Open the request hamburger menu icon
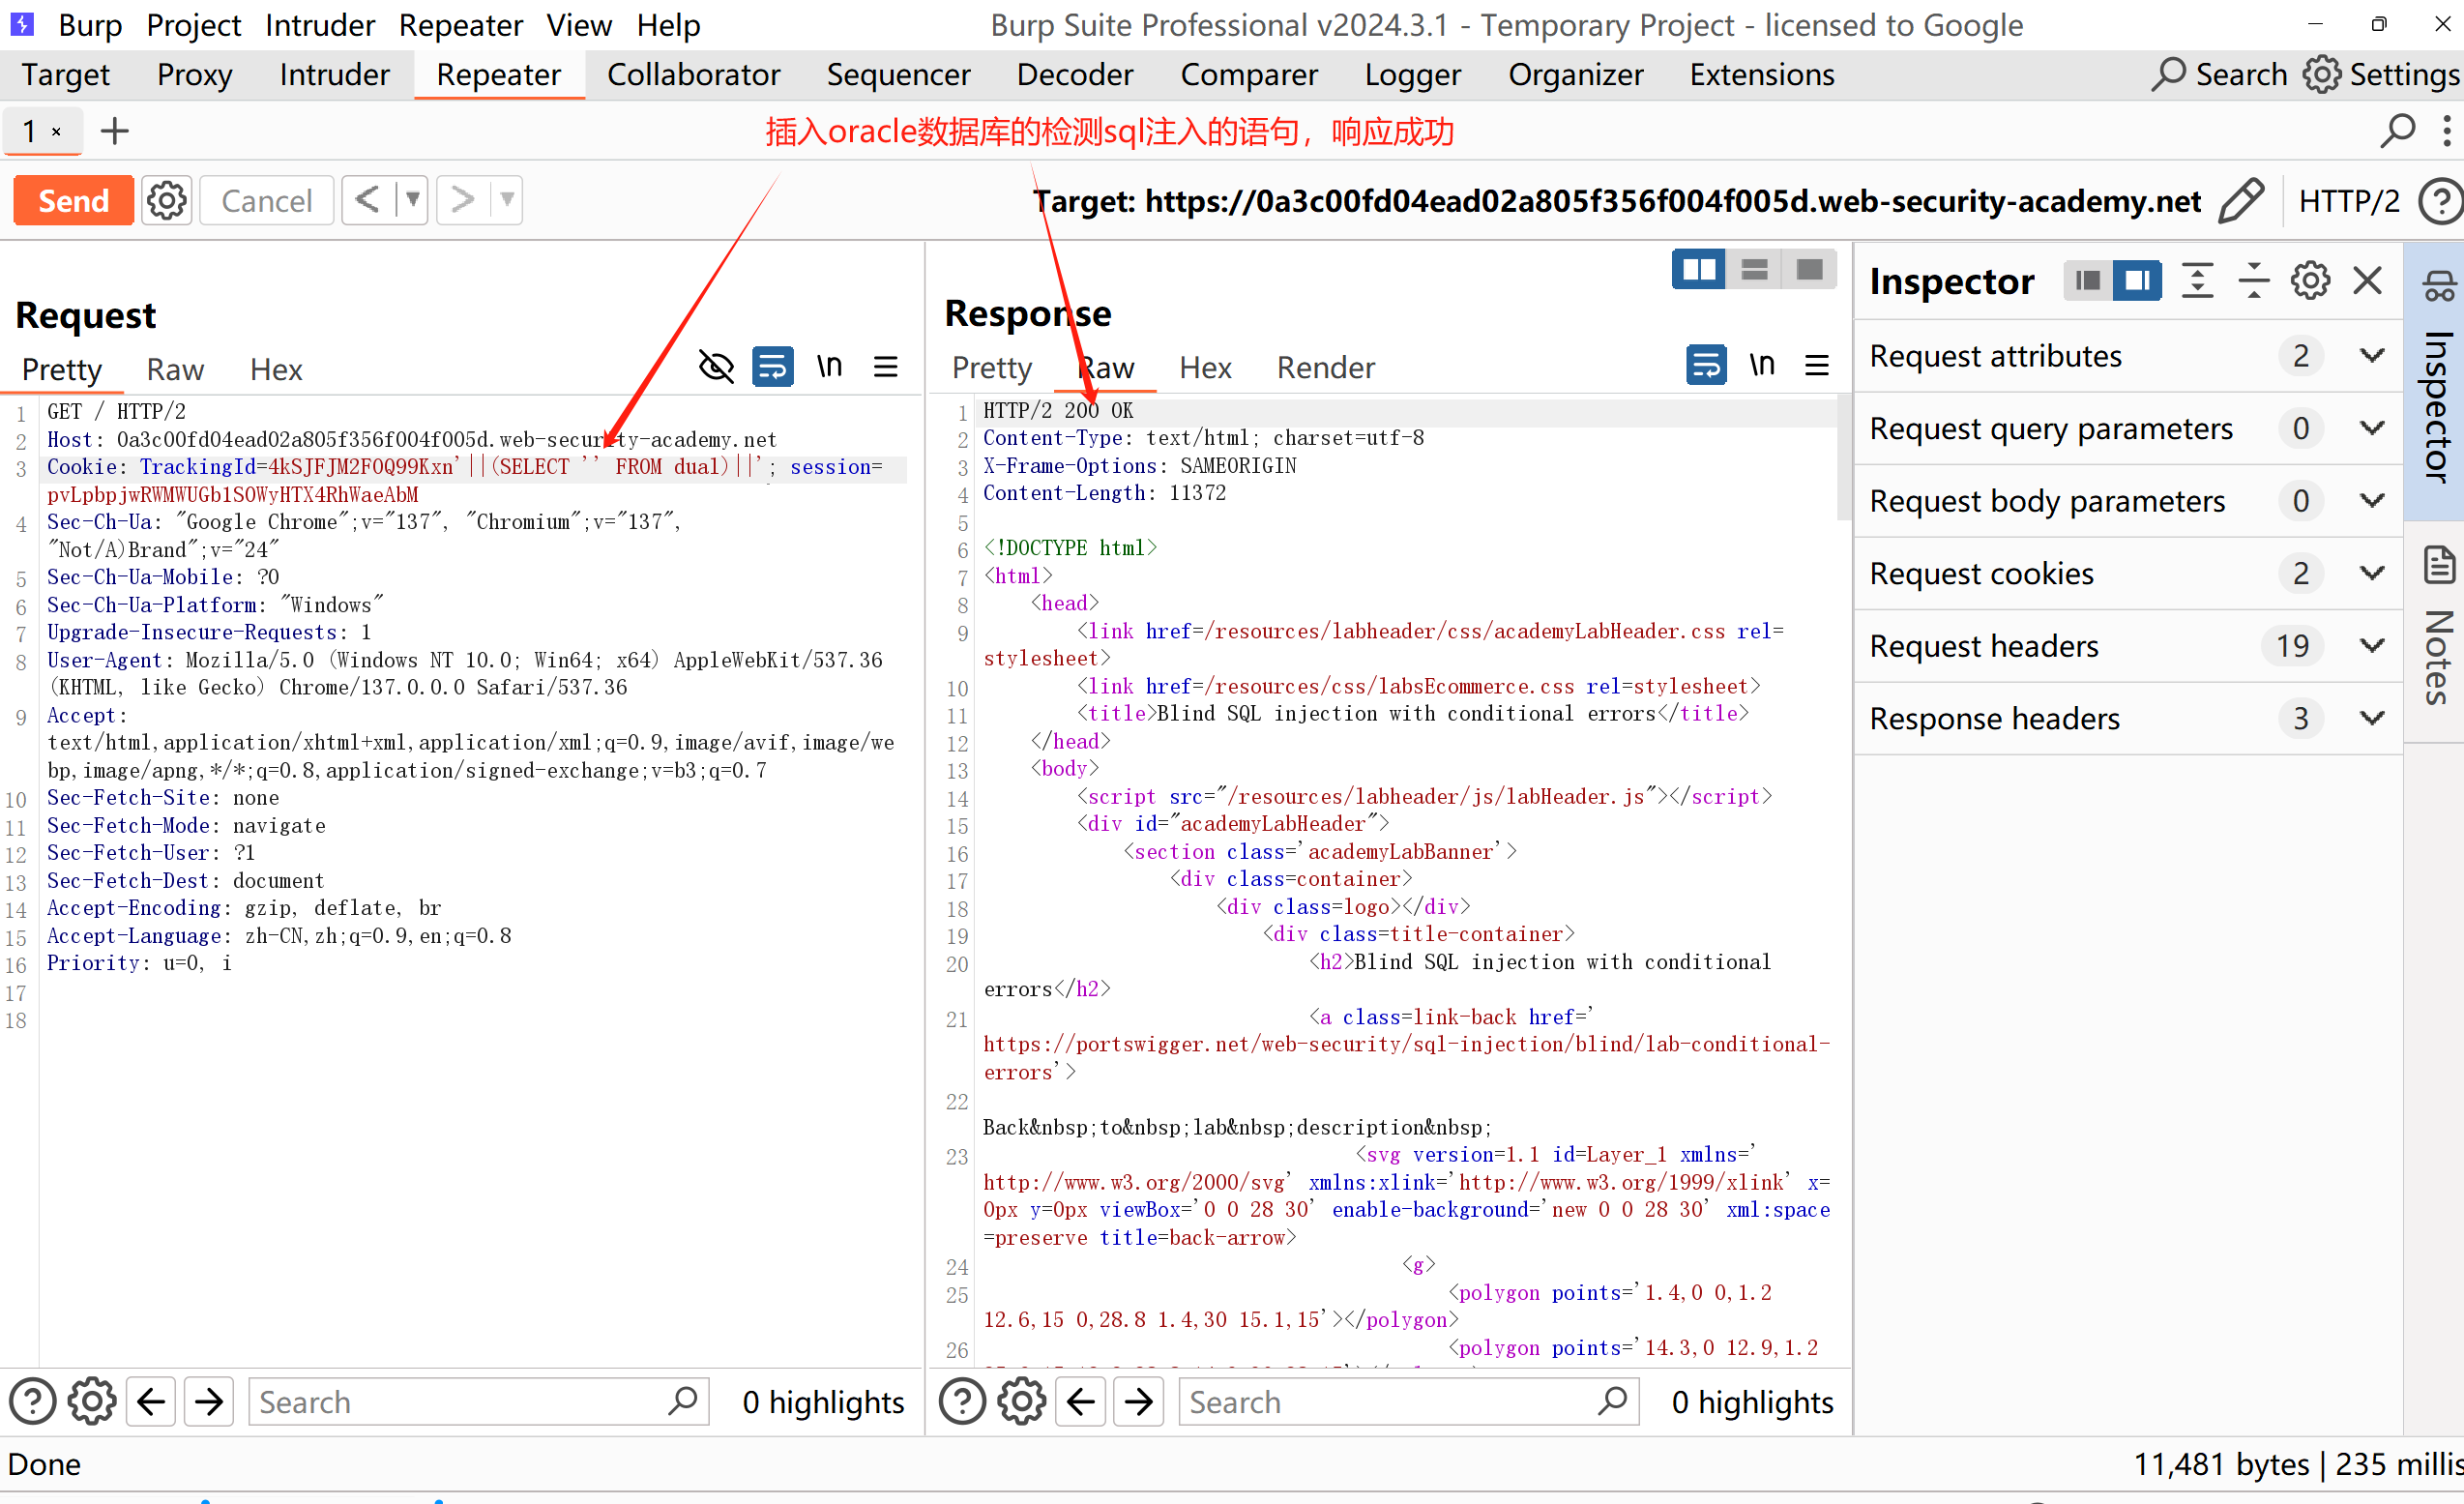Viewport: 2464px width, 1504px height. point(885,367)
